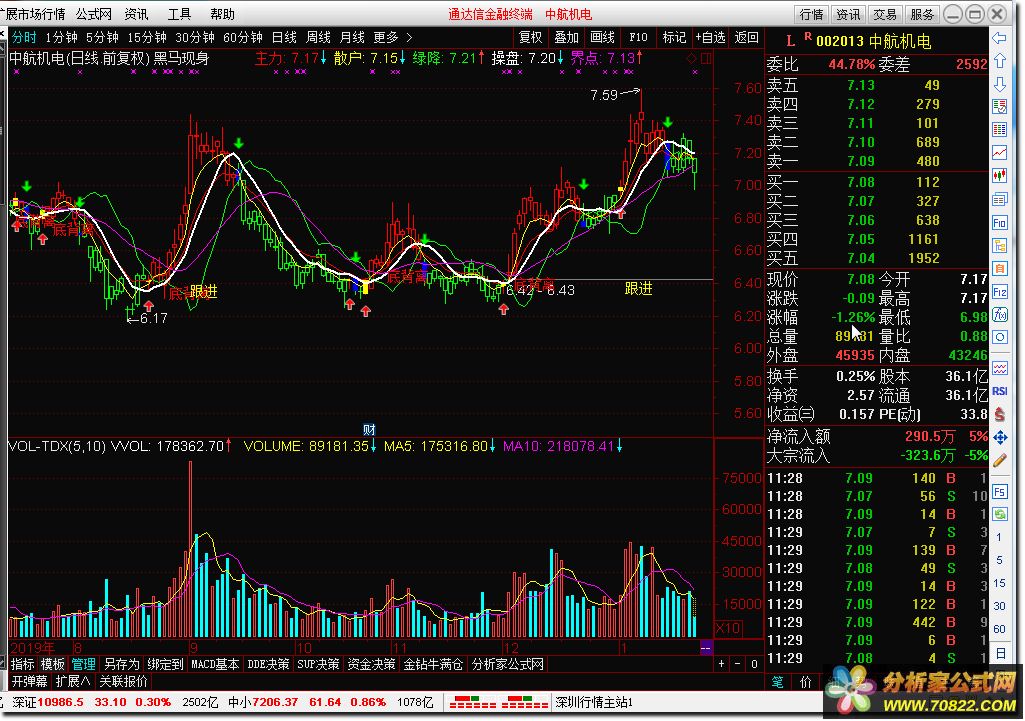Viewport: 1025px width, 721px height.
Task: Open the tree structure icon in sidebar
Action: click(x=1000, y=246)
